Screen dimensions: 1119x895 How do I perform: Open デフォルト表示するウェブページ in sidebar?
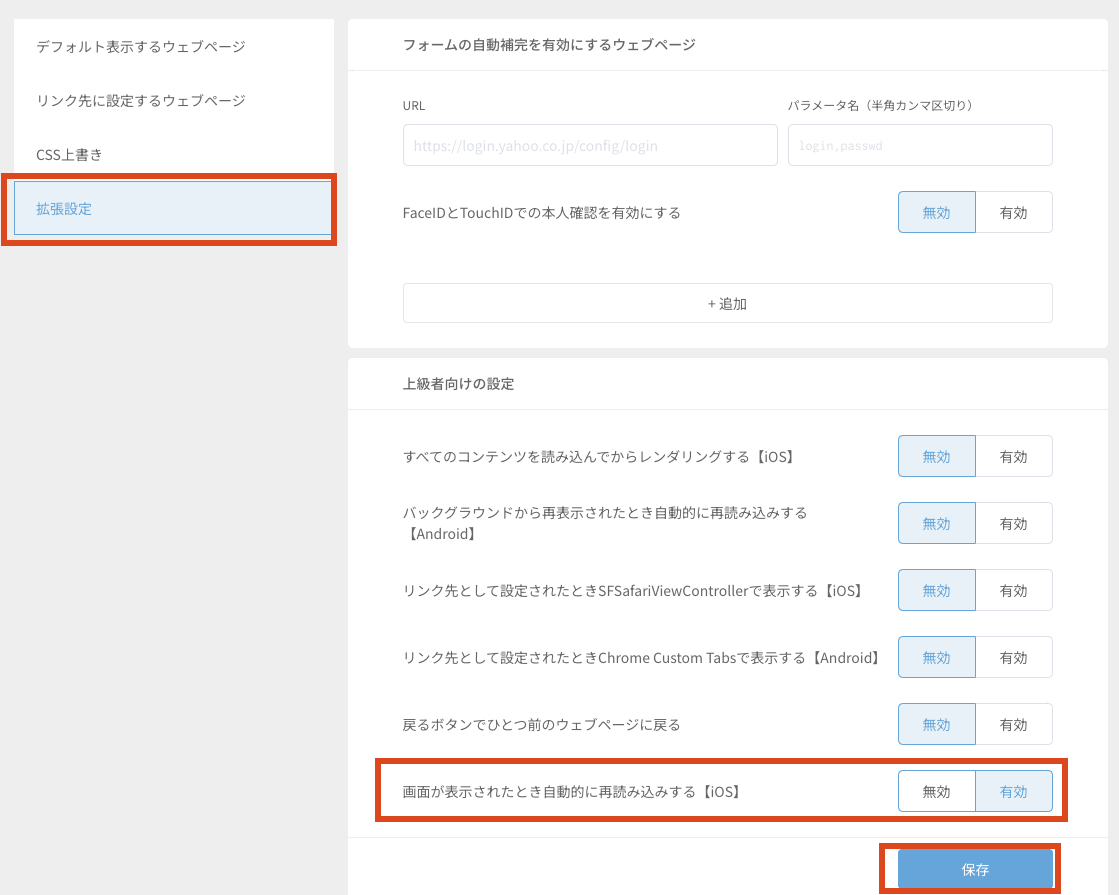173,46
